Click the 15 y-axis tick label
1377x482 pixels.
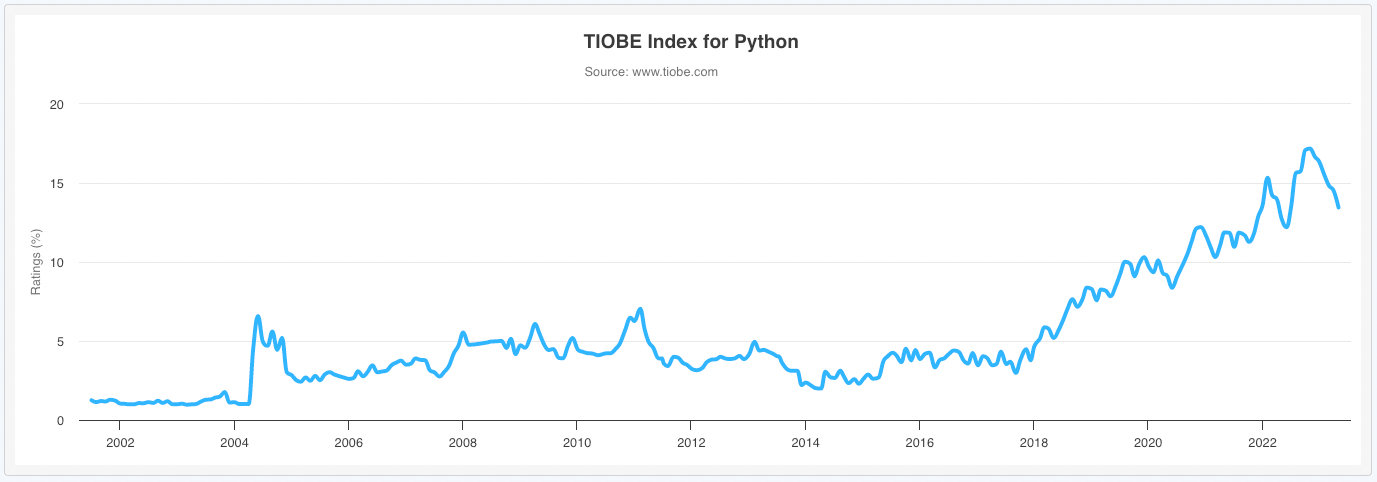point(57,183)
